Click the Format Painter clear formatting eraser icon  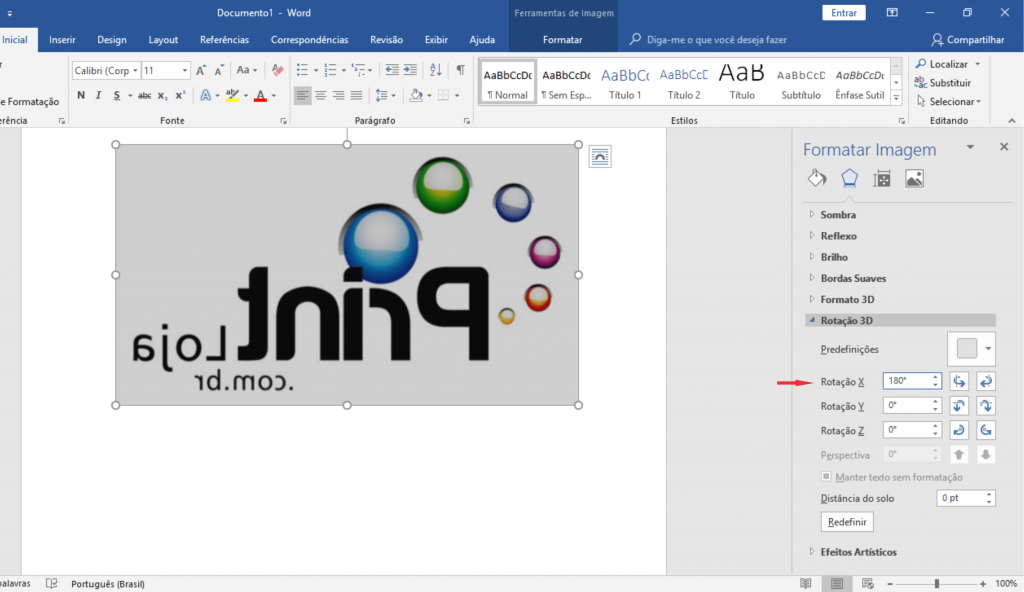[277, 70]
